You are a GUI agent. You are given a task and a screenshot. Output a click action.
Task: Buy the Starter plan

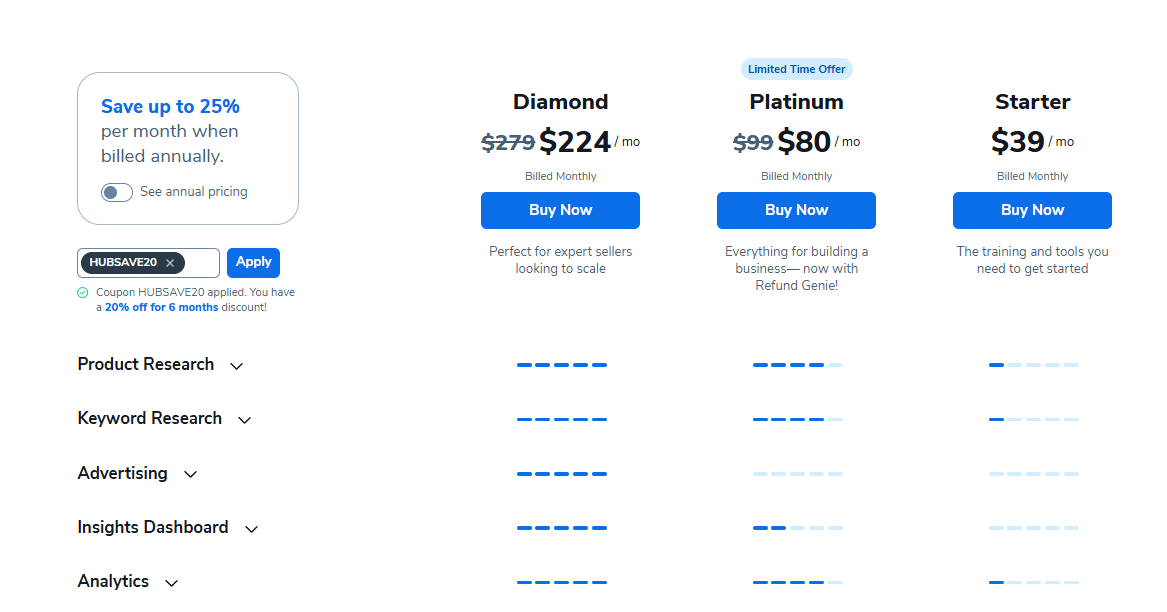[1032, 210]
